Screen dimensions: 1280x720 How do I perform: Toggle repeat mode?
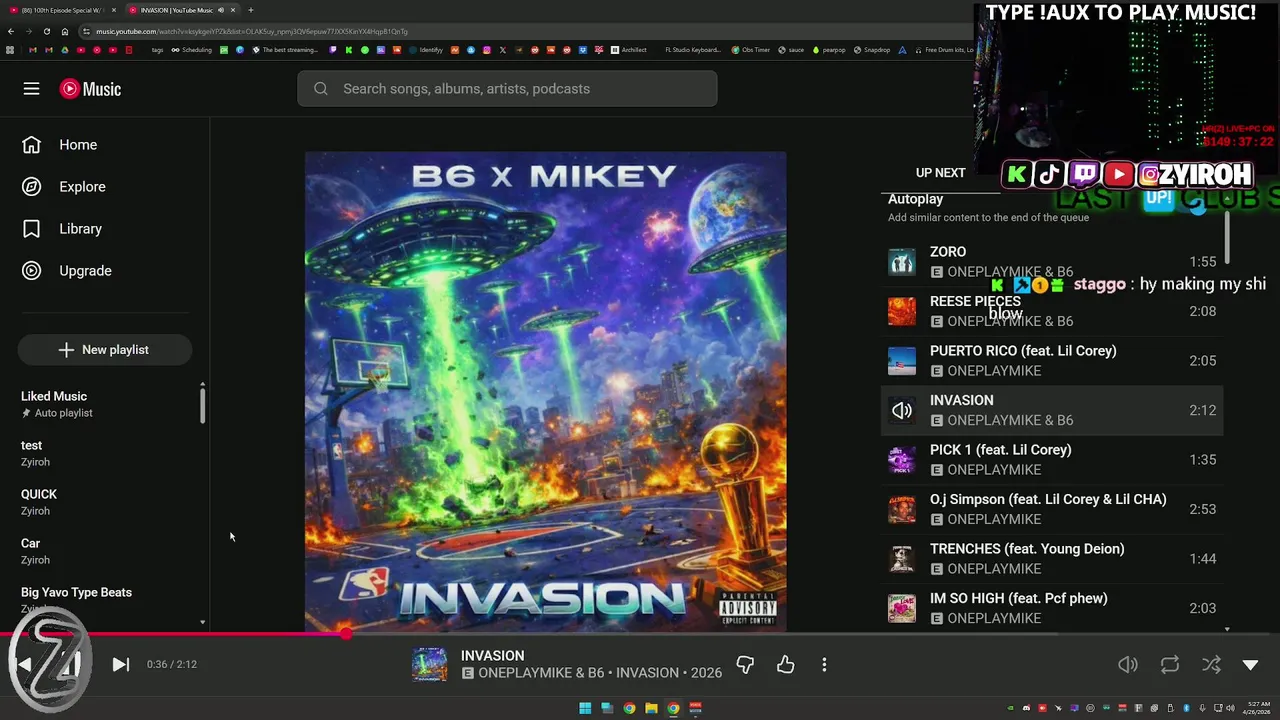coord(1170,664)
